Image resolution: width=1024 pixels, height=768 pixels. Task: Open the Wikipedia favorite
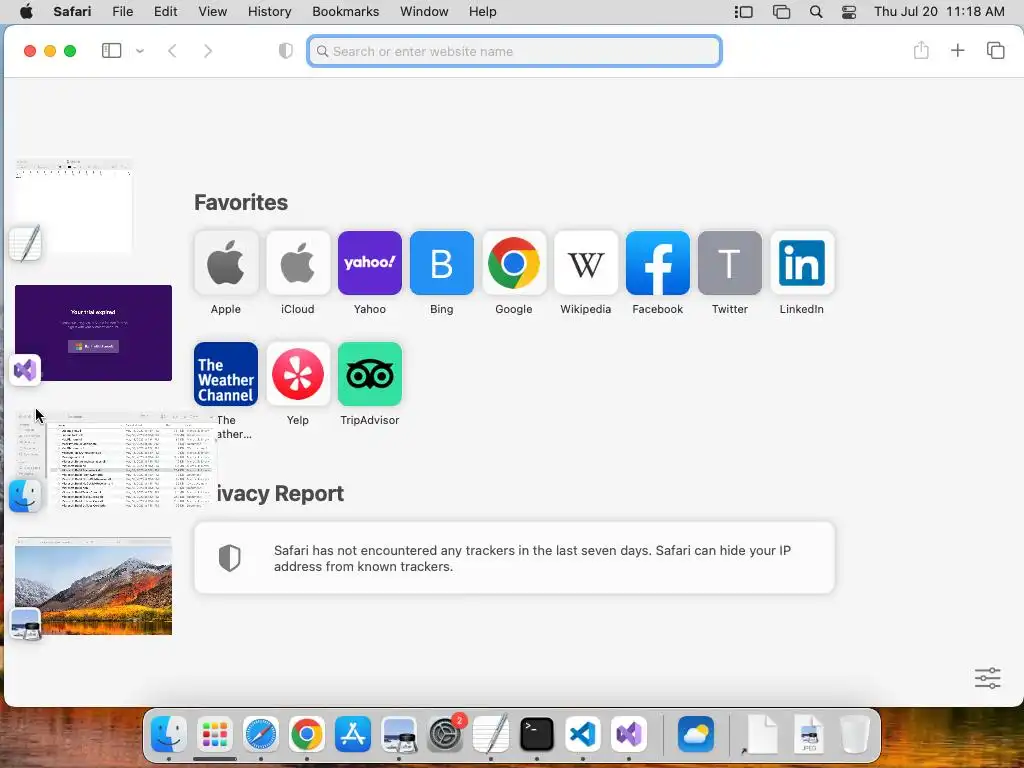tap(586, 263)
